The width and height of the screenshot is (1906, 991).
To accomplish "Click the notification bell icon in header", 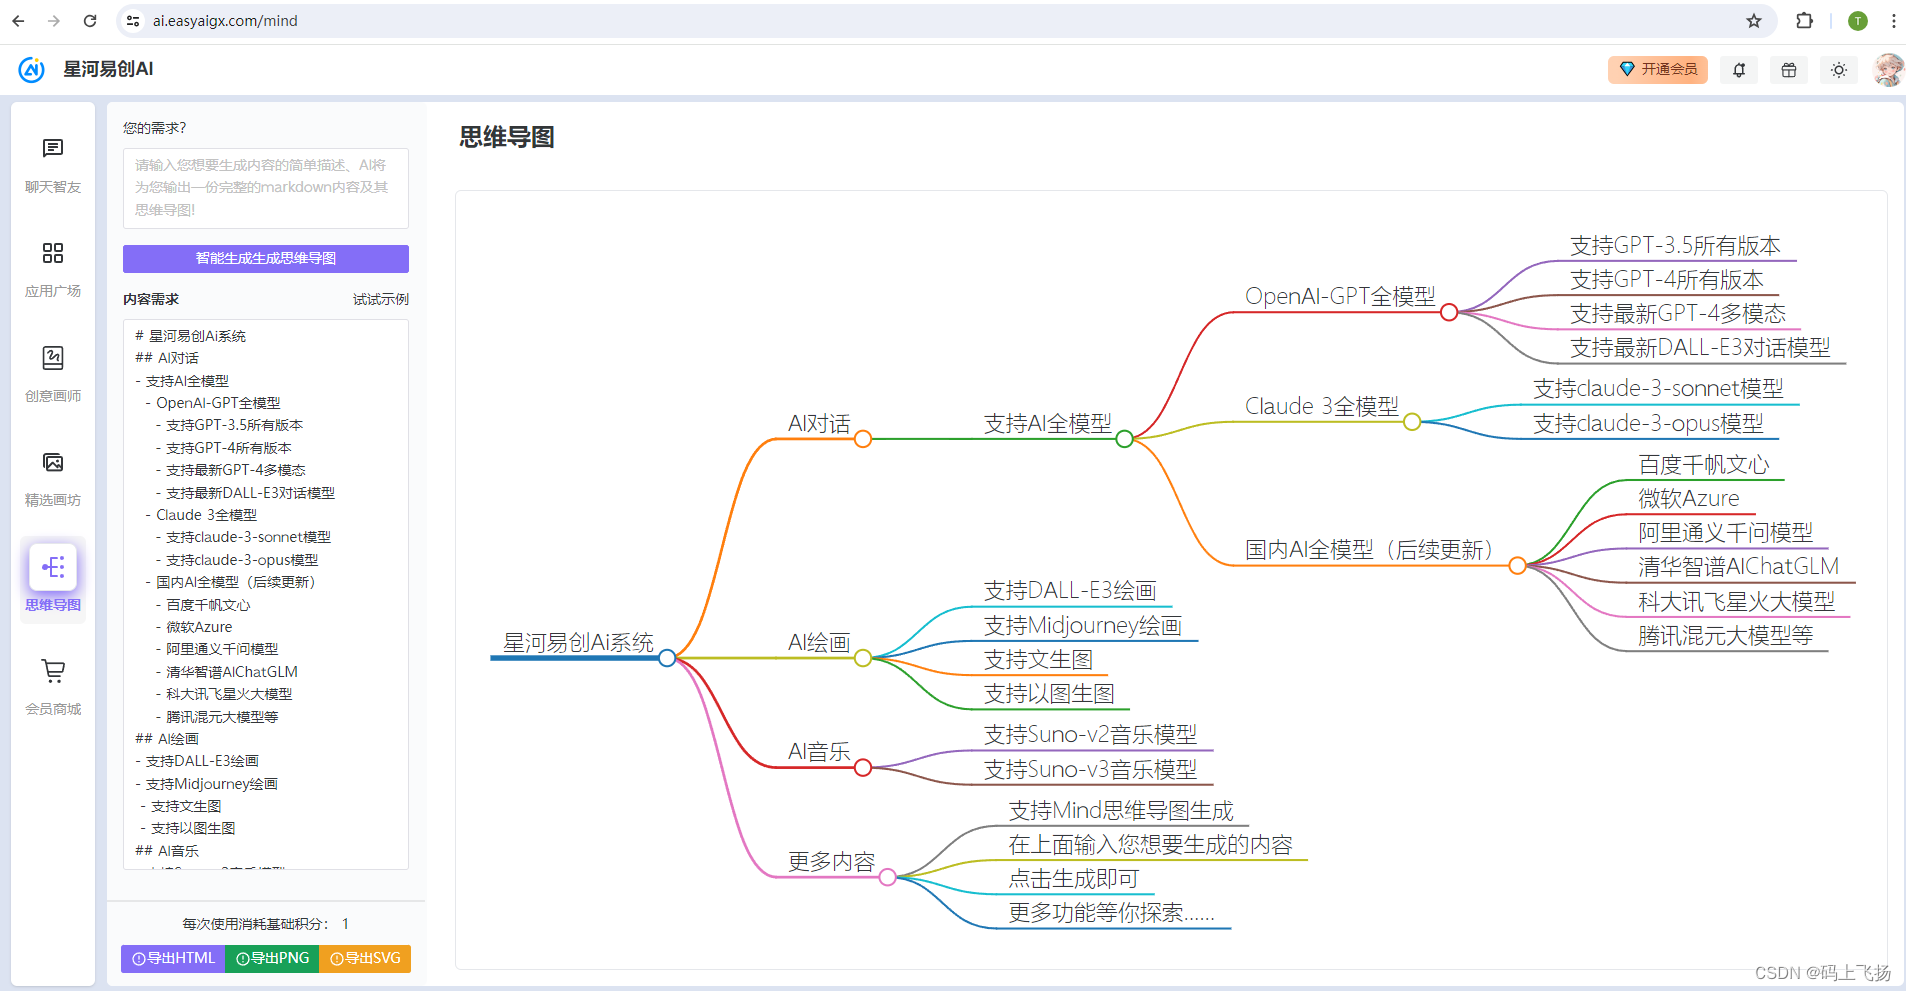I will [1739, 70].
